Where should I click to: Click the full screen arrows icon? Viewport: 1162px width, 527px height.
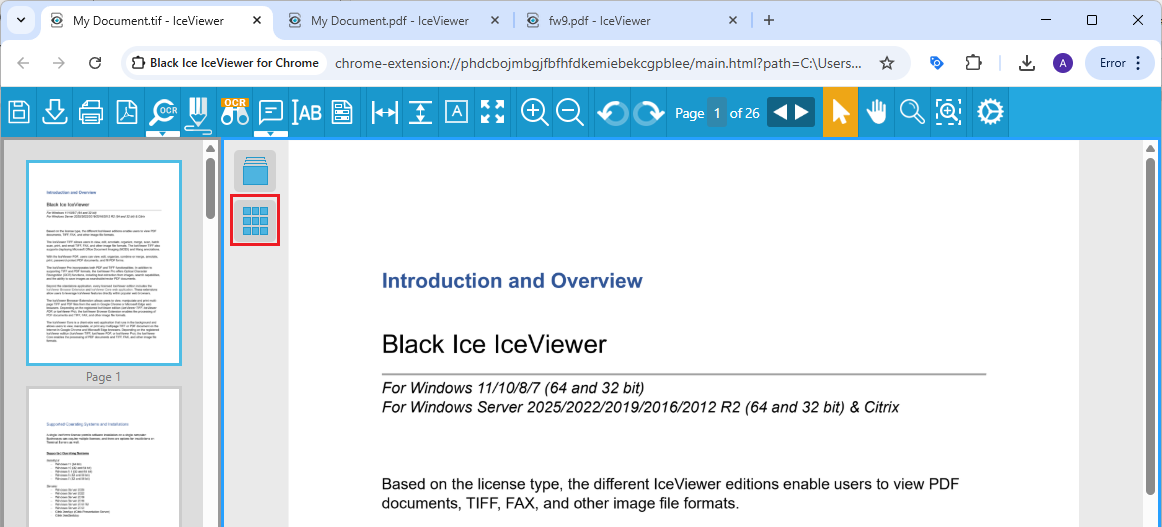click(492, 113)
